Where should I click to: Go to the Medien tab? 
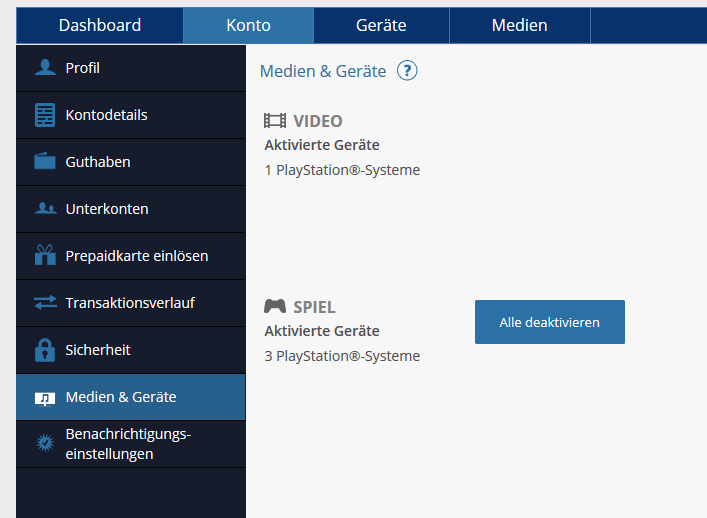520,25
